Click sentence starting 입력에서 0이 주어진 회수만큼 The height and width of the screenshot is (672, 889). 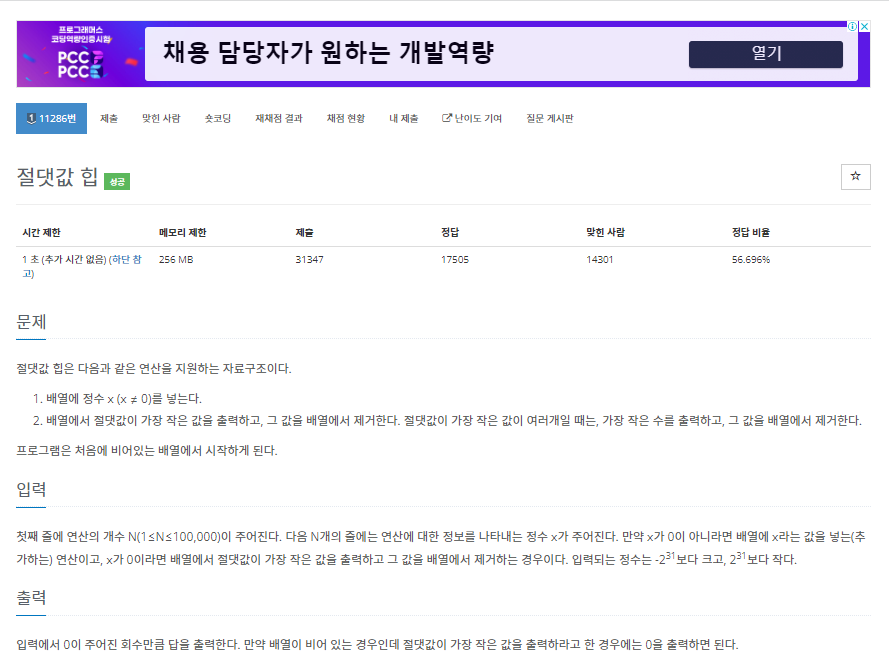click(377, 645)
